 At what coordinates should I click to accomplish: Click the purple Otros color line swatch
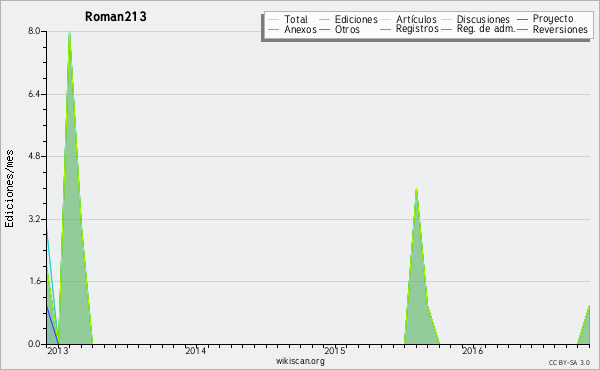[324, 29]
